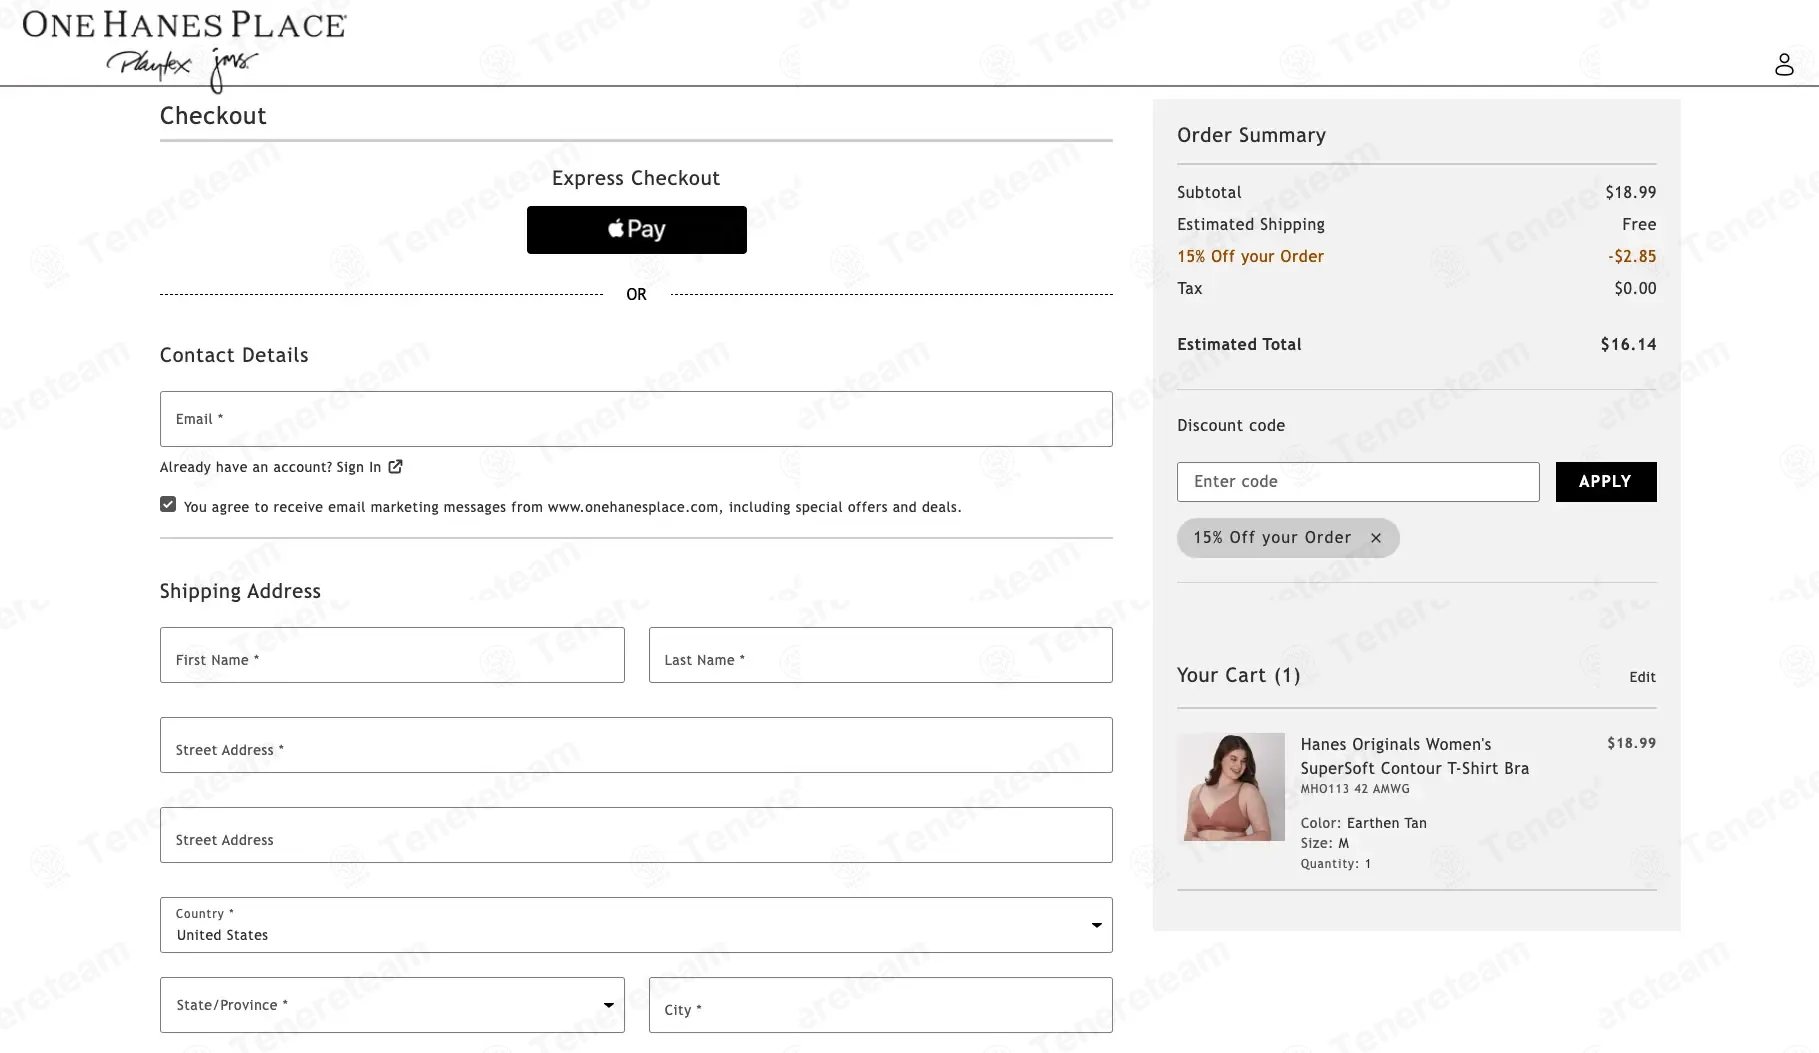Select the First Name field
The width and height of the screenshot is (1819, 1053).
point(392,655)
